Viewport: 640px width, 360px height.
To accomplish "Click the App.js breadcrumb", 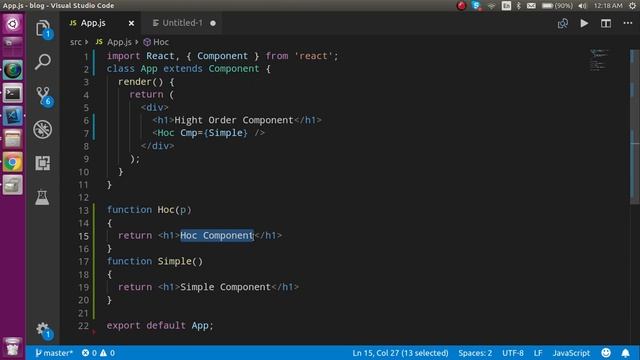I will coord(119,42).
